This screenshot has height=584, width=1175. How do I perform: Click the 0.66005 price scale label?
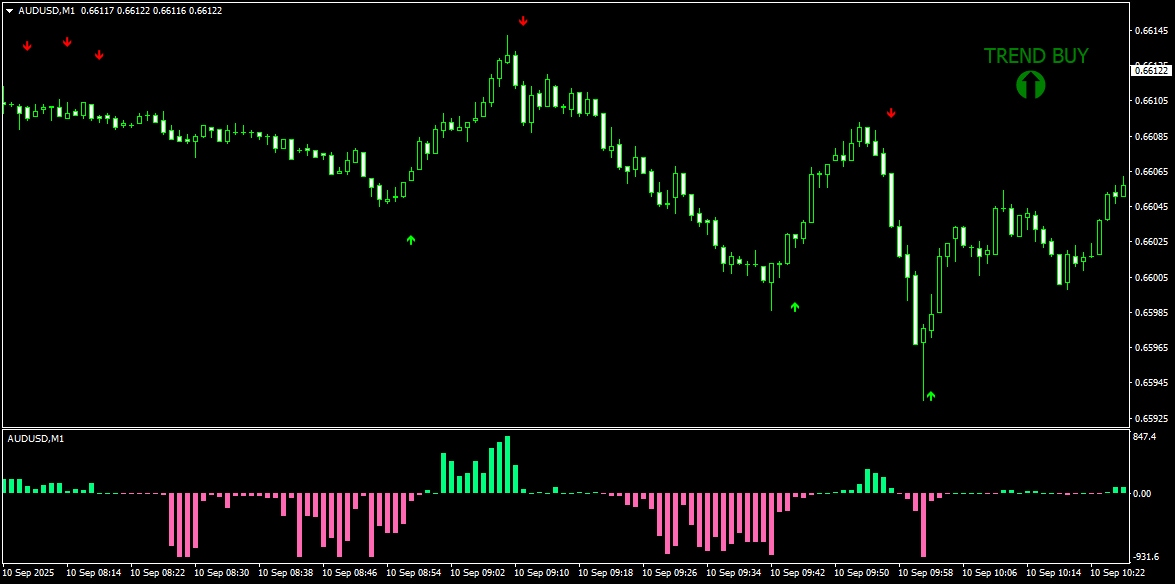pyautogui.click(x=1151, y=277)
